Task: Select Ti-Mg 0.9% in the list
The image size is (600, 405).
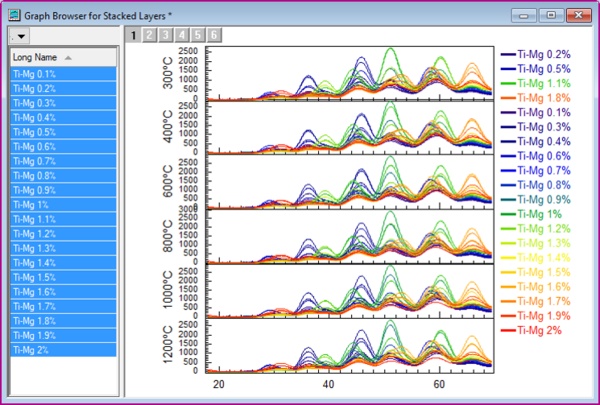Action: click(x=64, y=190)
